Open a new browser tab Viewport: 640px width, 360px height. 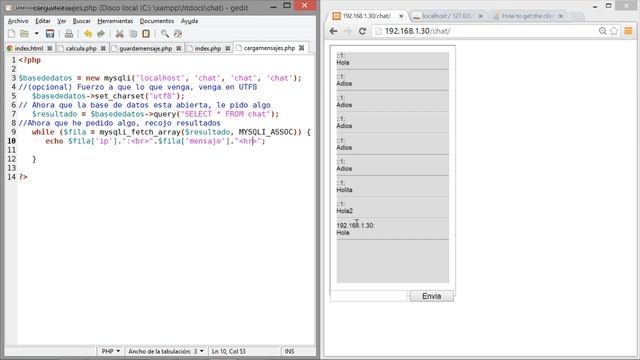[x=577, y=16]
